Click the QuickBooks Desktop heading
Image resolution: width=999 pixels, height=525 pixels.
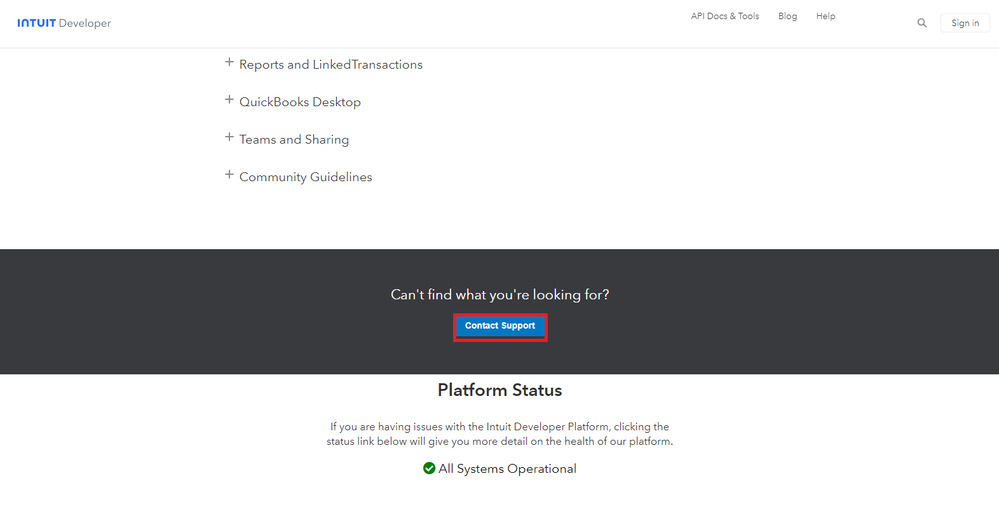[300, 102]
